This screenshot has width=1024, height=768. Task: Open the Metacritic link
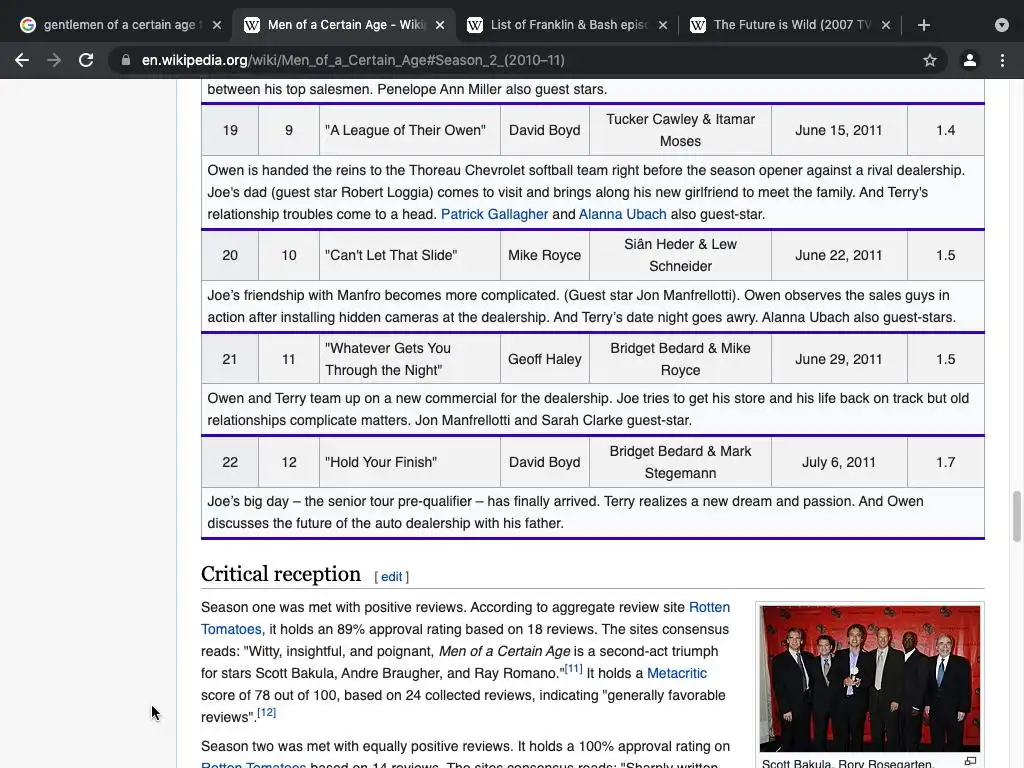click(677, 673)
